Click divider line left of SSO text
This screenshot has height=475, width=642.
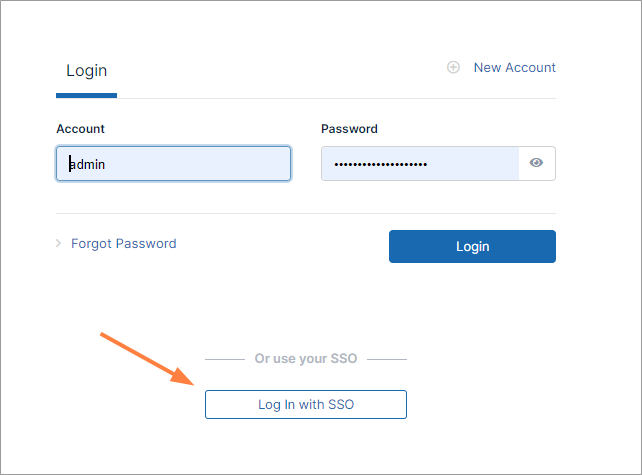click(x=224, y=359)
